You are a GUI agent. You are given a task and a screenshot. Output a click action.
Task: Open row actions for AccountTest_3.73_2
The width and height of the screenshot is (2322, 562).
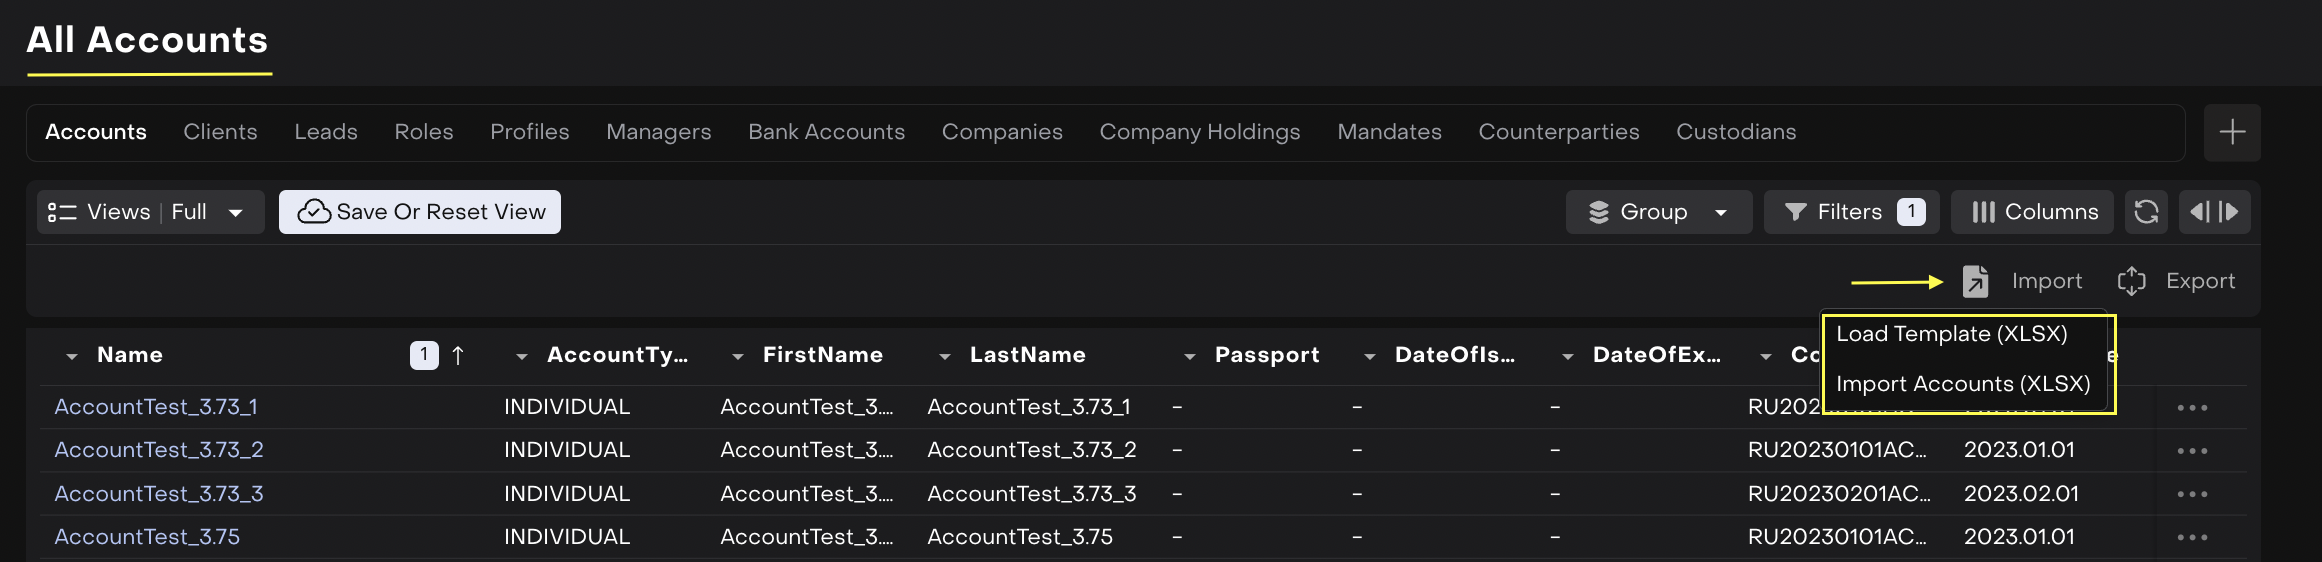pos(2192,451)
